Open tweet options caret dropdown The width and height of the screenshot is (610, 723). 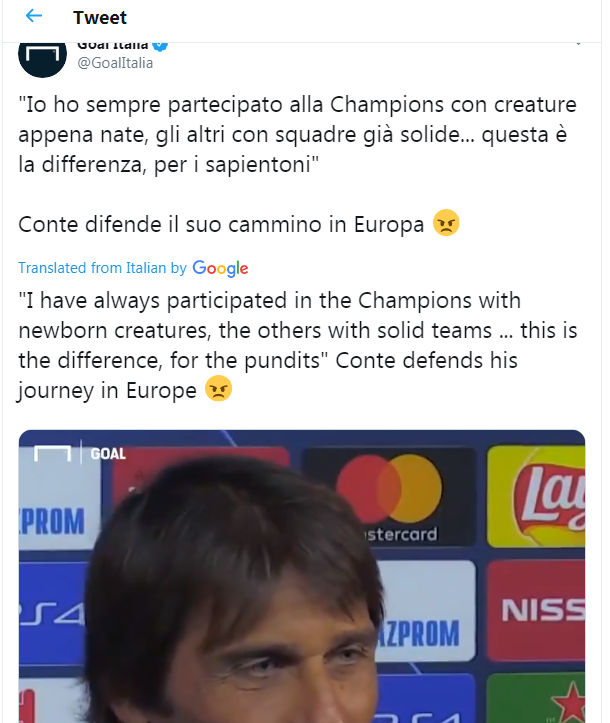pos(578,45)
